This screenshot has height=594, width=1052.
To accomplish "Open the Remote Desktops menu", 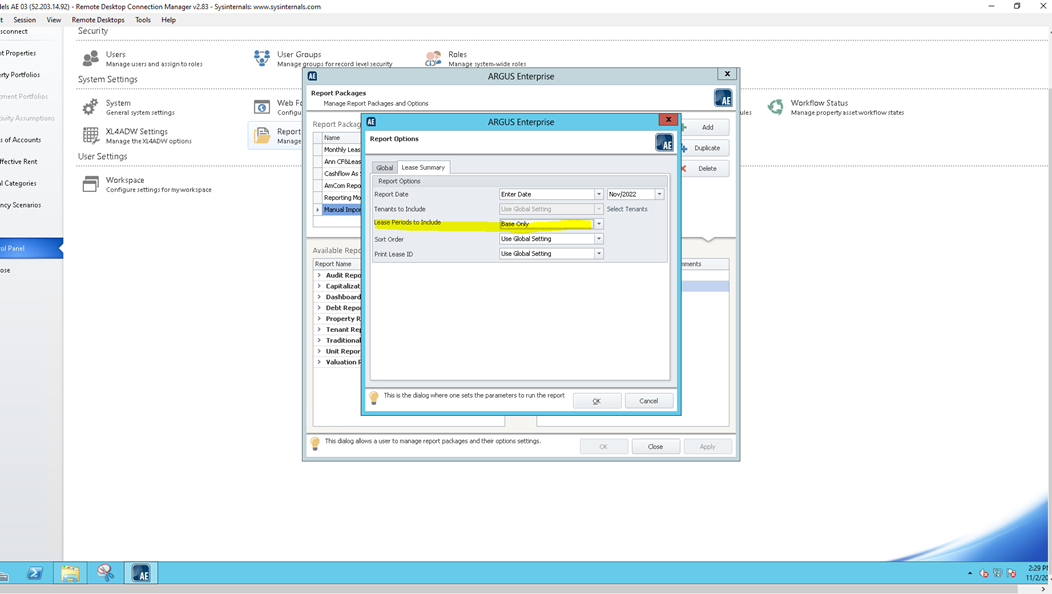I will (98, 20).
